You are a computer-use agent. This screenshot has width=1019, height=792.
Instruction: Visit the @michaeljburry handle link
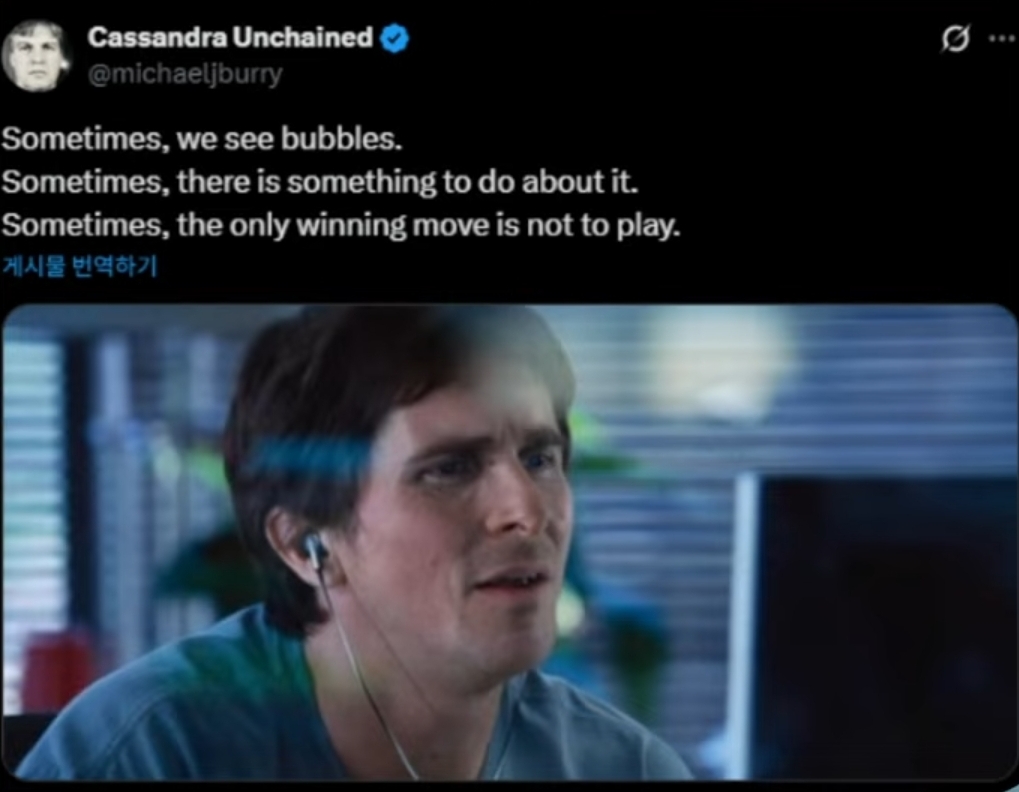(x=185, y=74)
